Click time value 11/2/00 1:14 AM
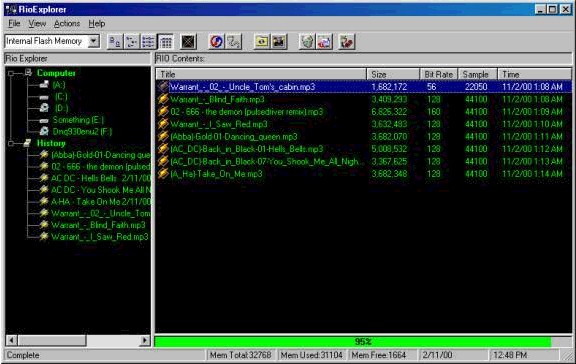This screenshot has height=364, width=576. [x=532, y=174]
